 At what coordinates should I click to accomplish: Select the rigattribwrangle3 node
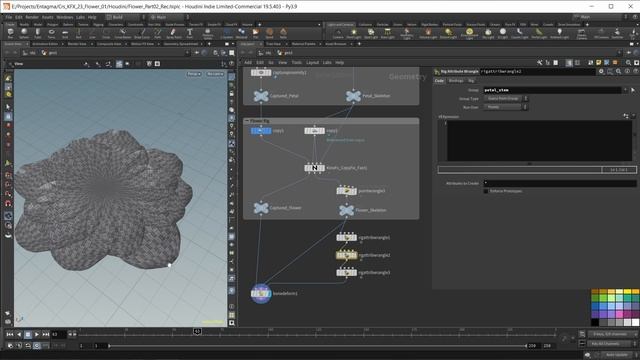pos(347,272)
